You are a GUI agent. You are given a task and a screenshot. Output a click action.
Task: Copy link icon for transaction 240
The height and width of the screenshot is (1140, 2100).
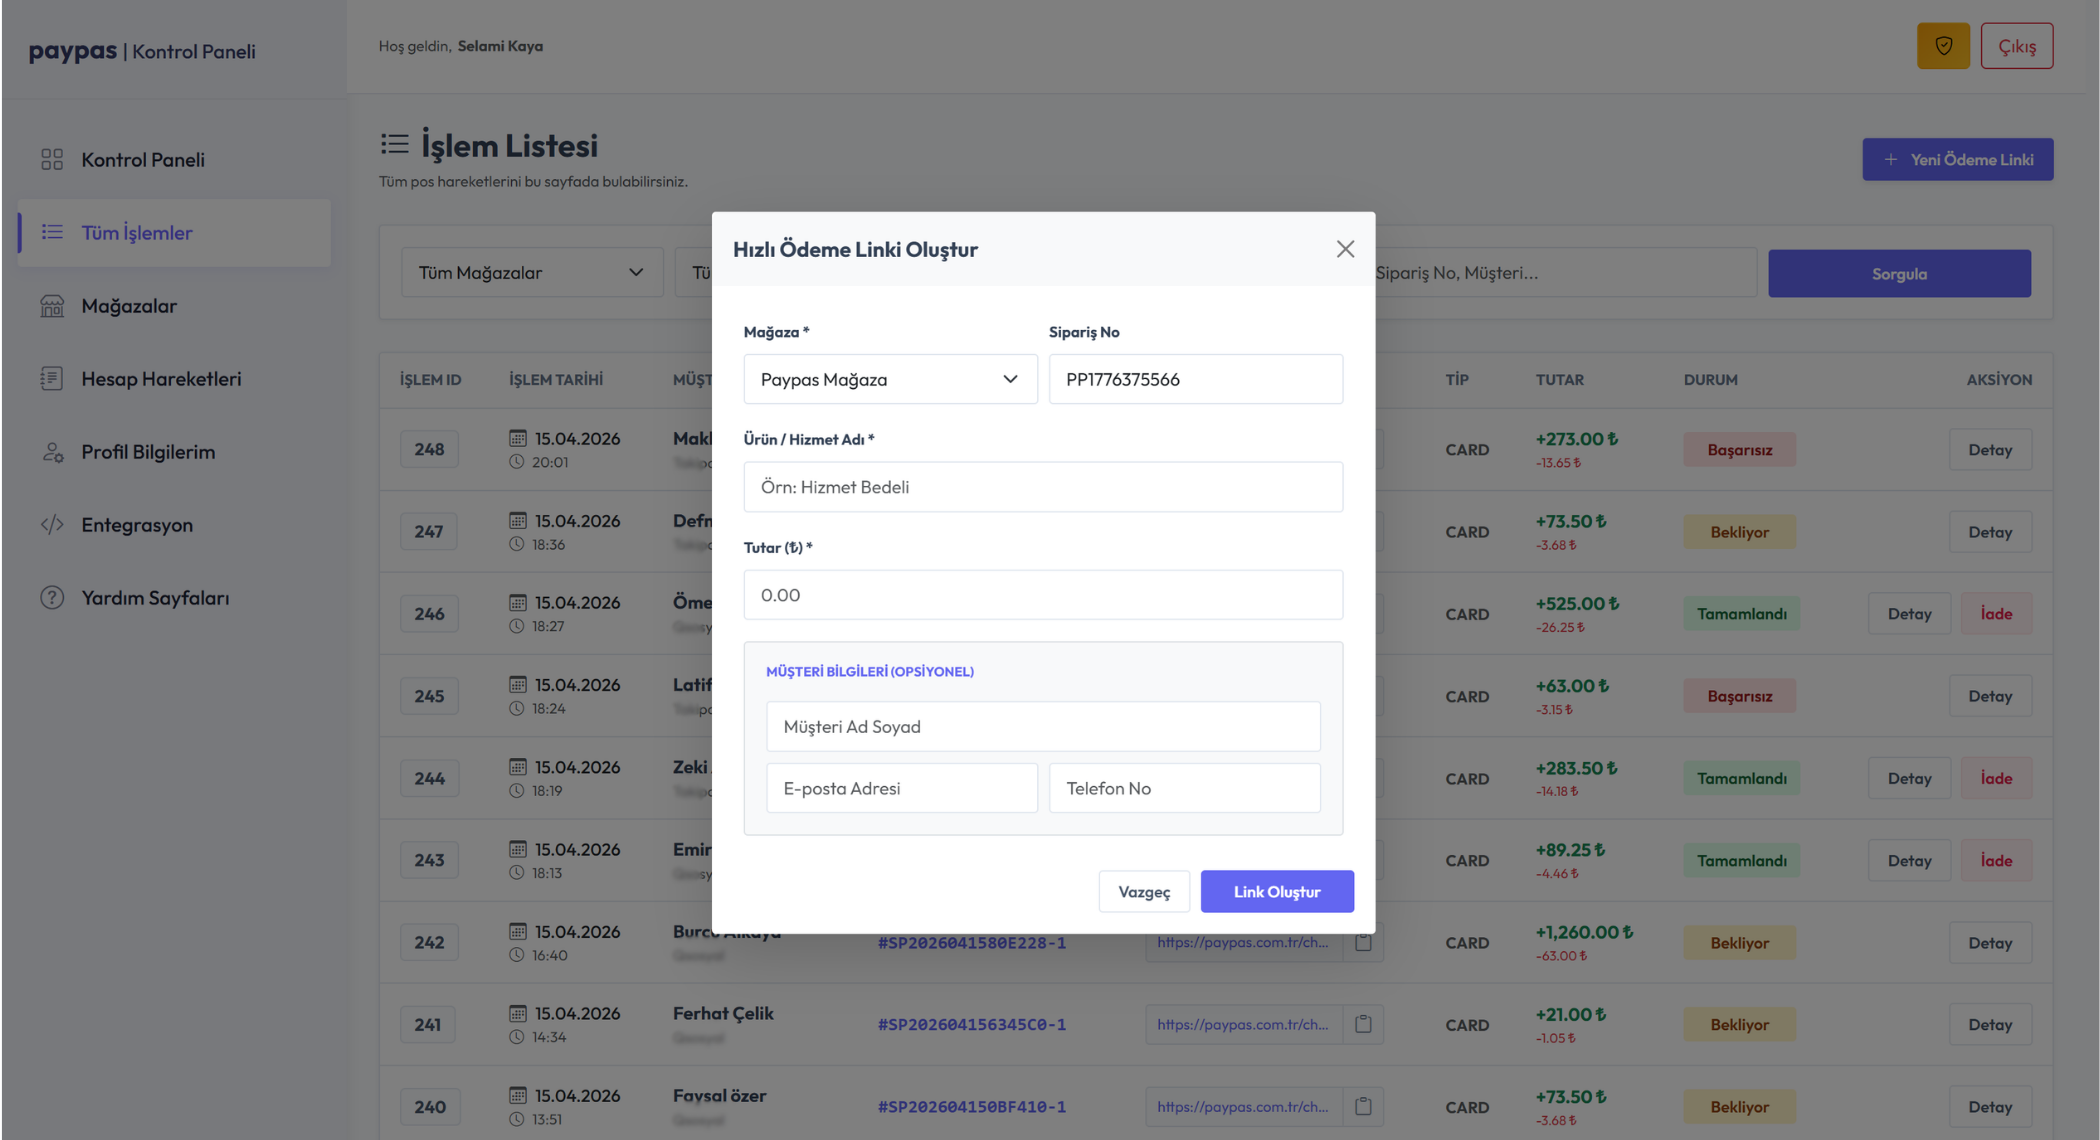click(1363, 1106)
